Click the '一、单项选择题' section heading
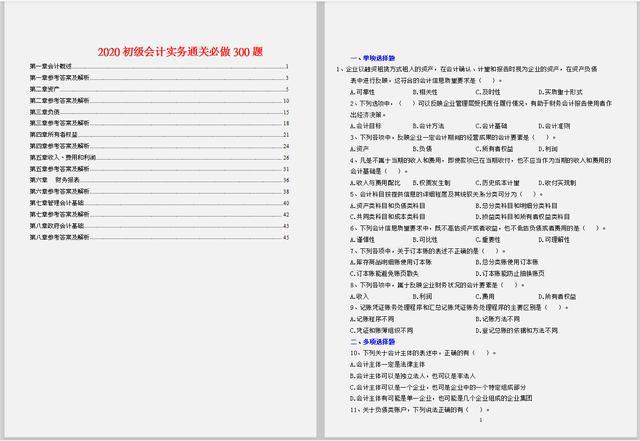Screen dimensions: 640x441 click(x=371, y=58)
